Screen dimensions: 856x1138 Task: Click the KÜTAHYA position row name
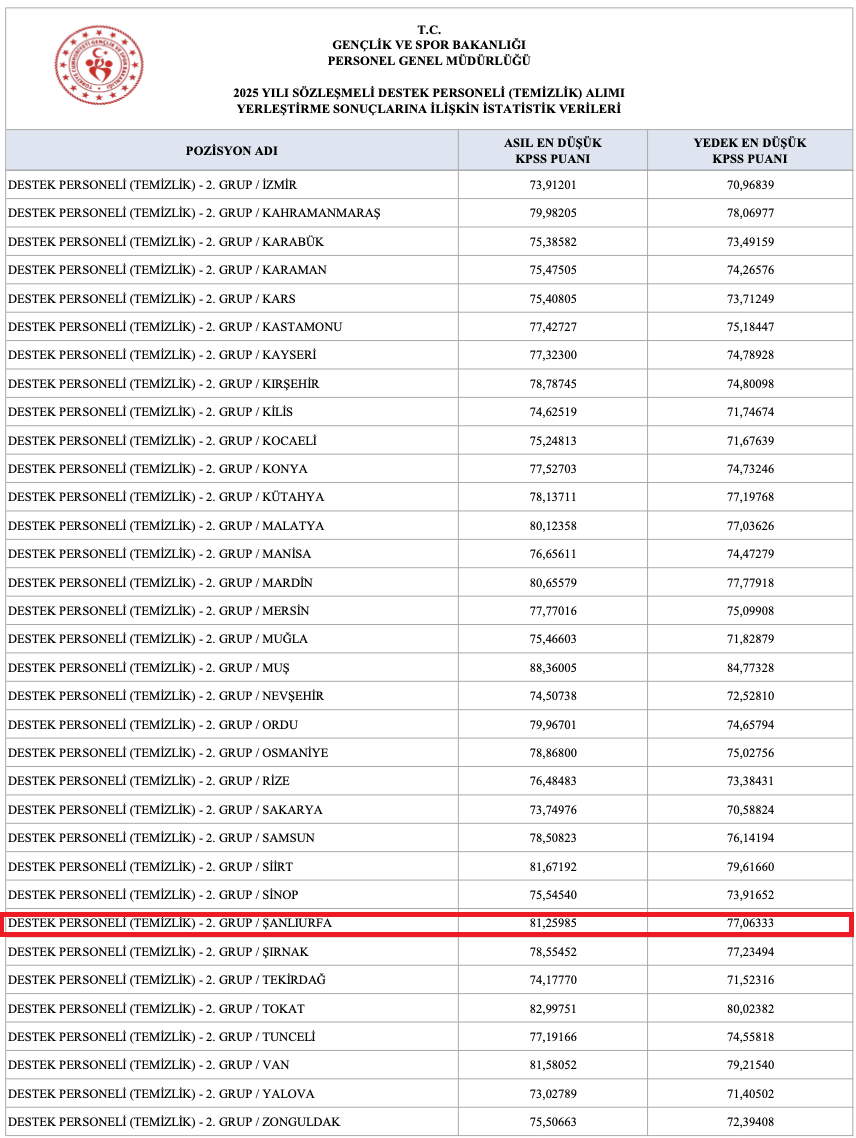click(166, 497)
